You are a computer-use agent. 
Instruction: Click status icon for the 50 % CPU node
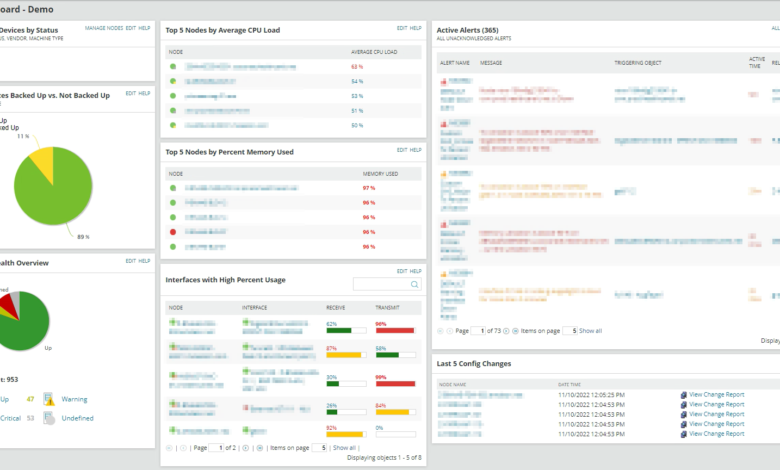pos(173,125)
